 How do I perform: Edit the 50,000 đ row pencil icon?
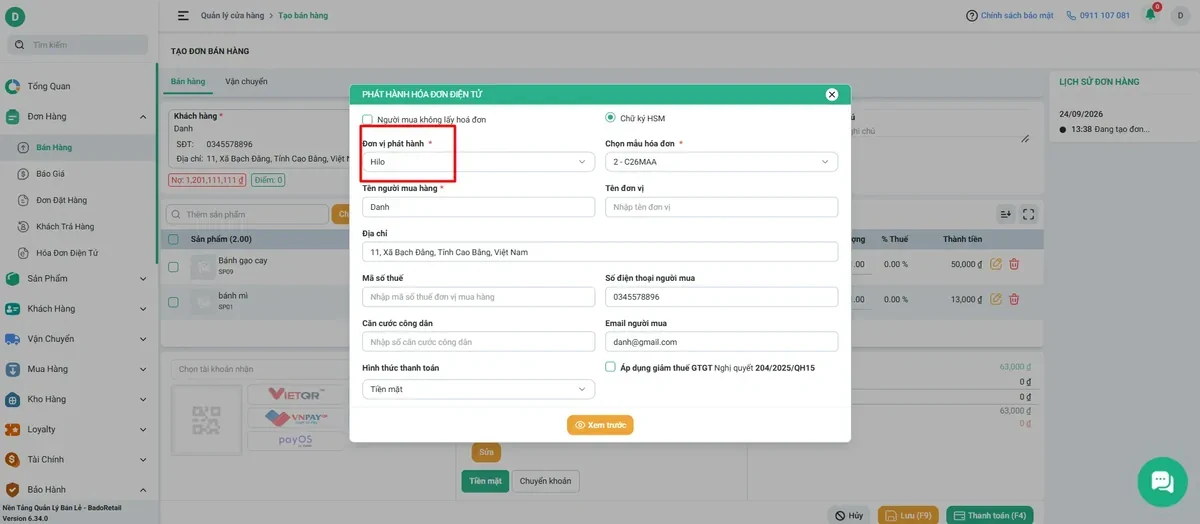(996, 264)
